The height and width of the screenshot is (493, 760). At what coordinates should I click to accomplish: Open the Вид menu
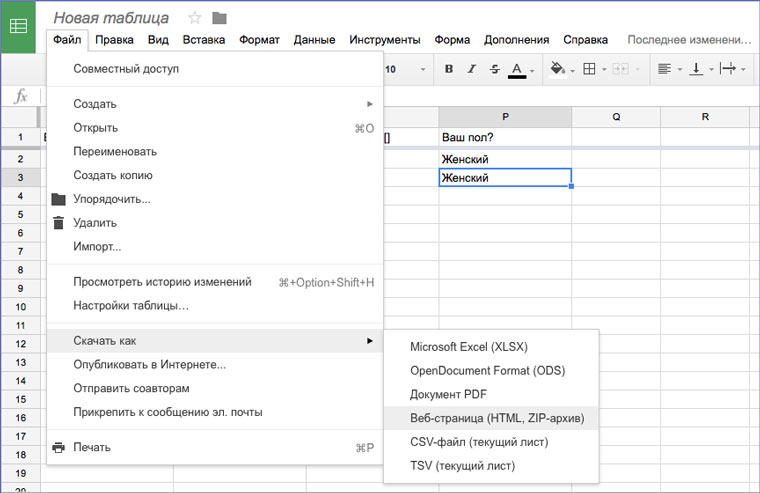(x=158, y=40)
